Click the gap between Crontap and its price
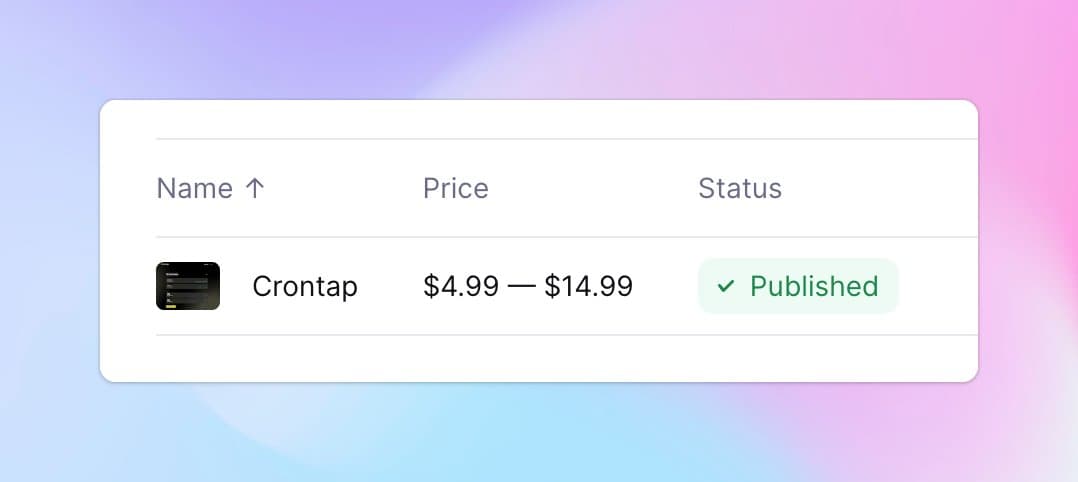 (x=390, y=286)
